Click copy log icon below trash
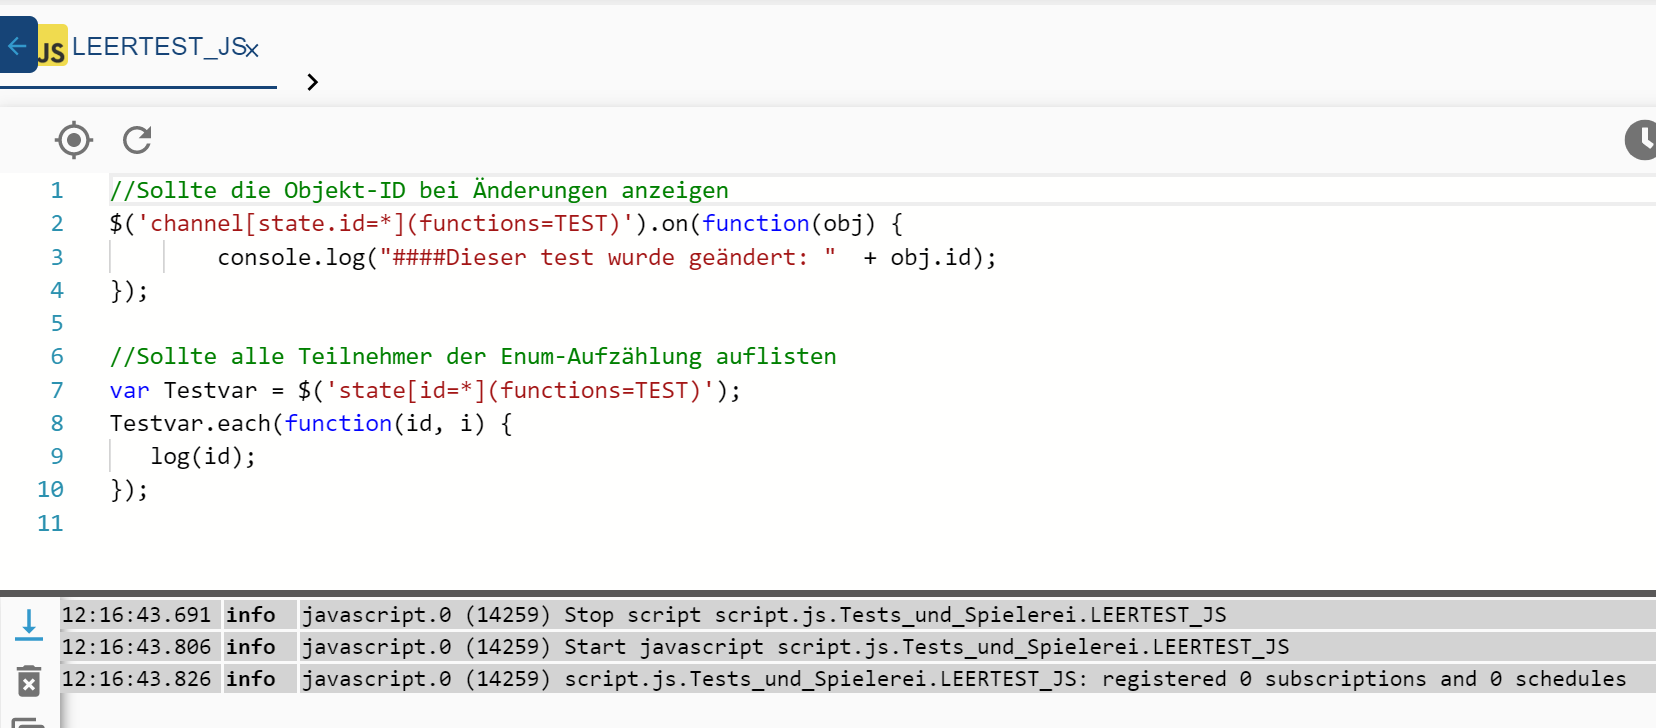This screenshot has width=1656, height=728. (x=29, y=721)
